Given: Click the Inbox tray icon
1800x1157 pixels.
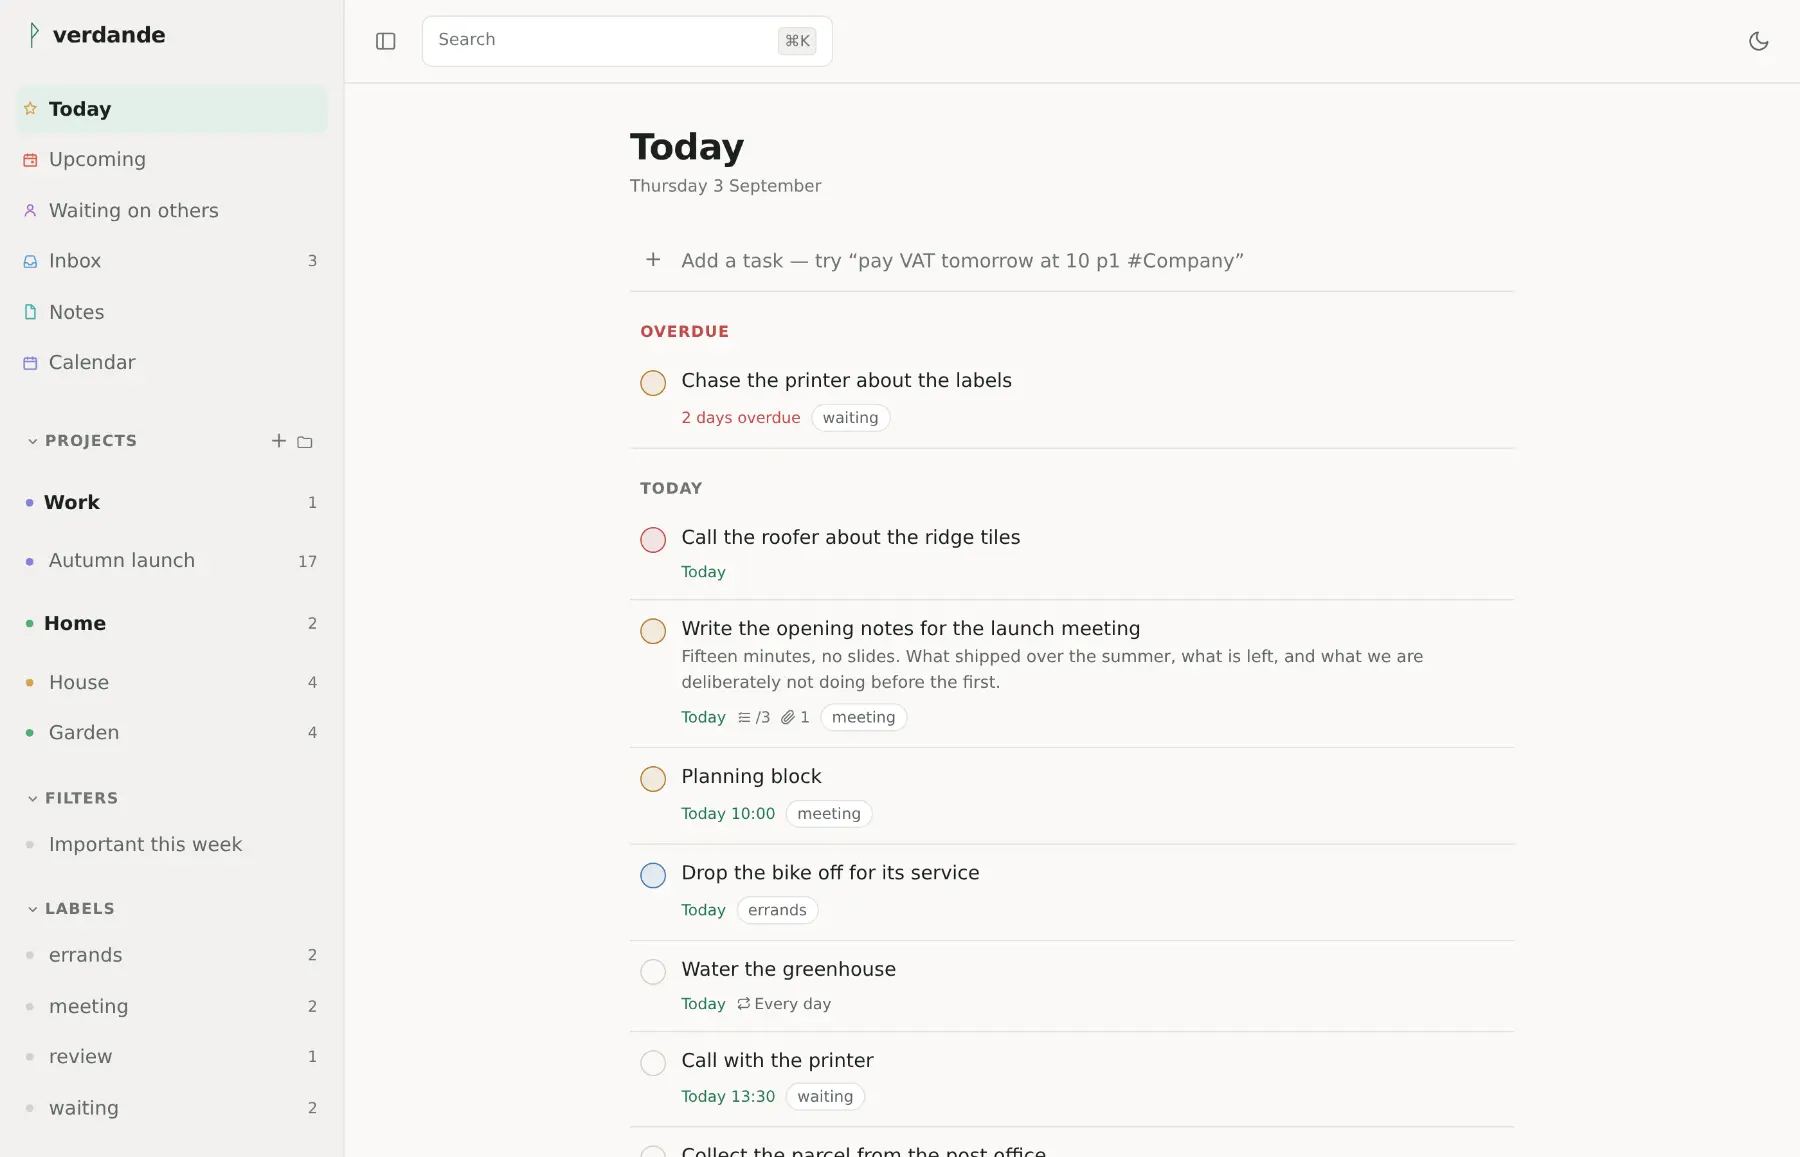Looking at the screenshot, I should (30, 261).
